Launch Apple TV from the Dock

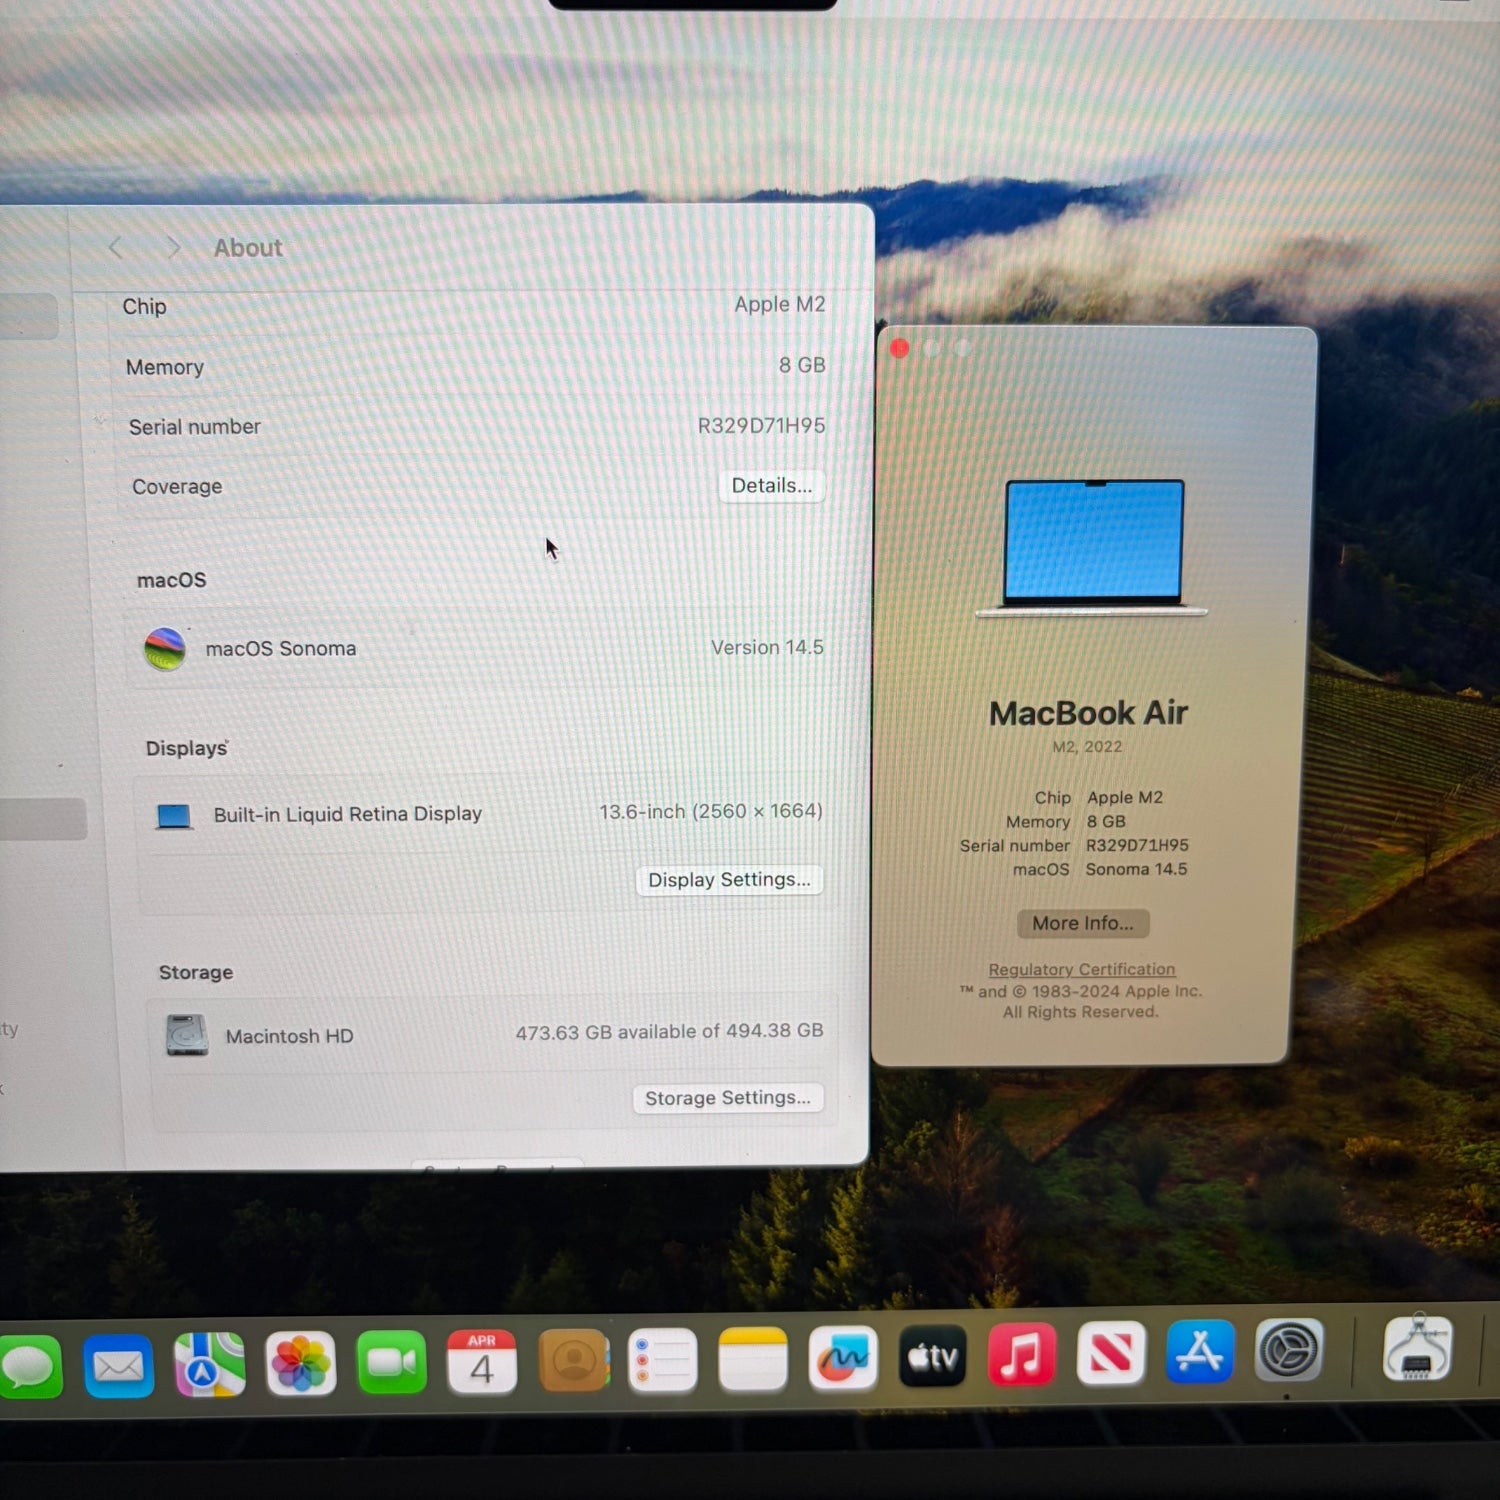coord(932,1357)
